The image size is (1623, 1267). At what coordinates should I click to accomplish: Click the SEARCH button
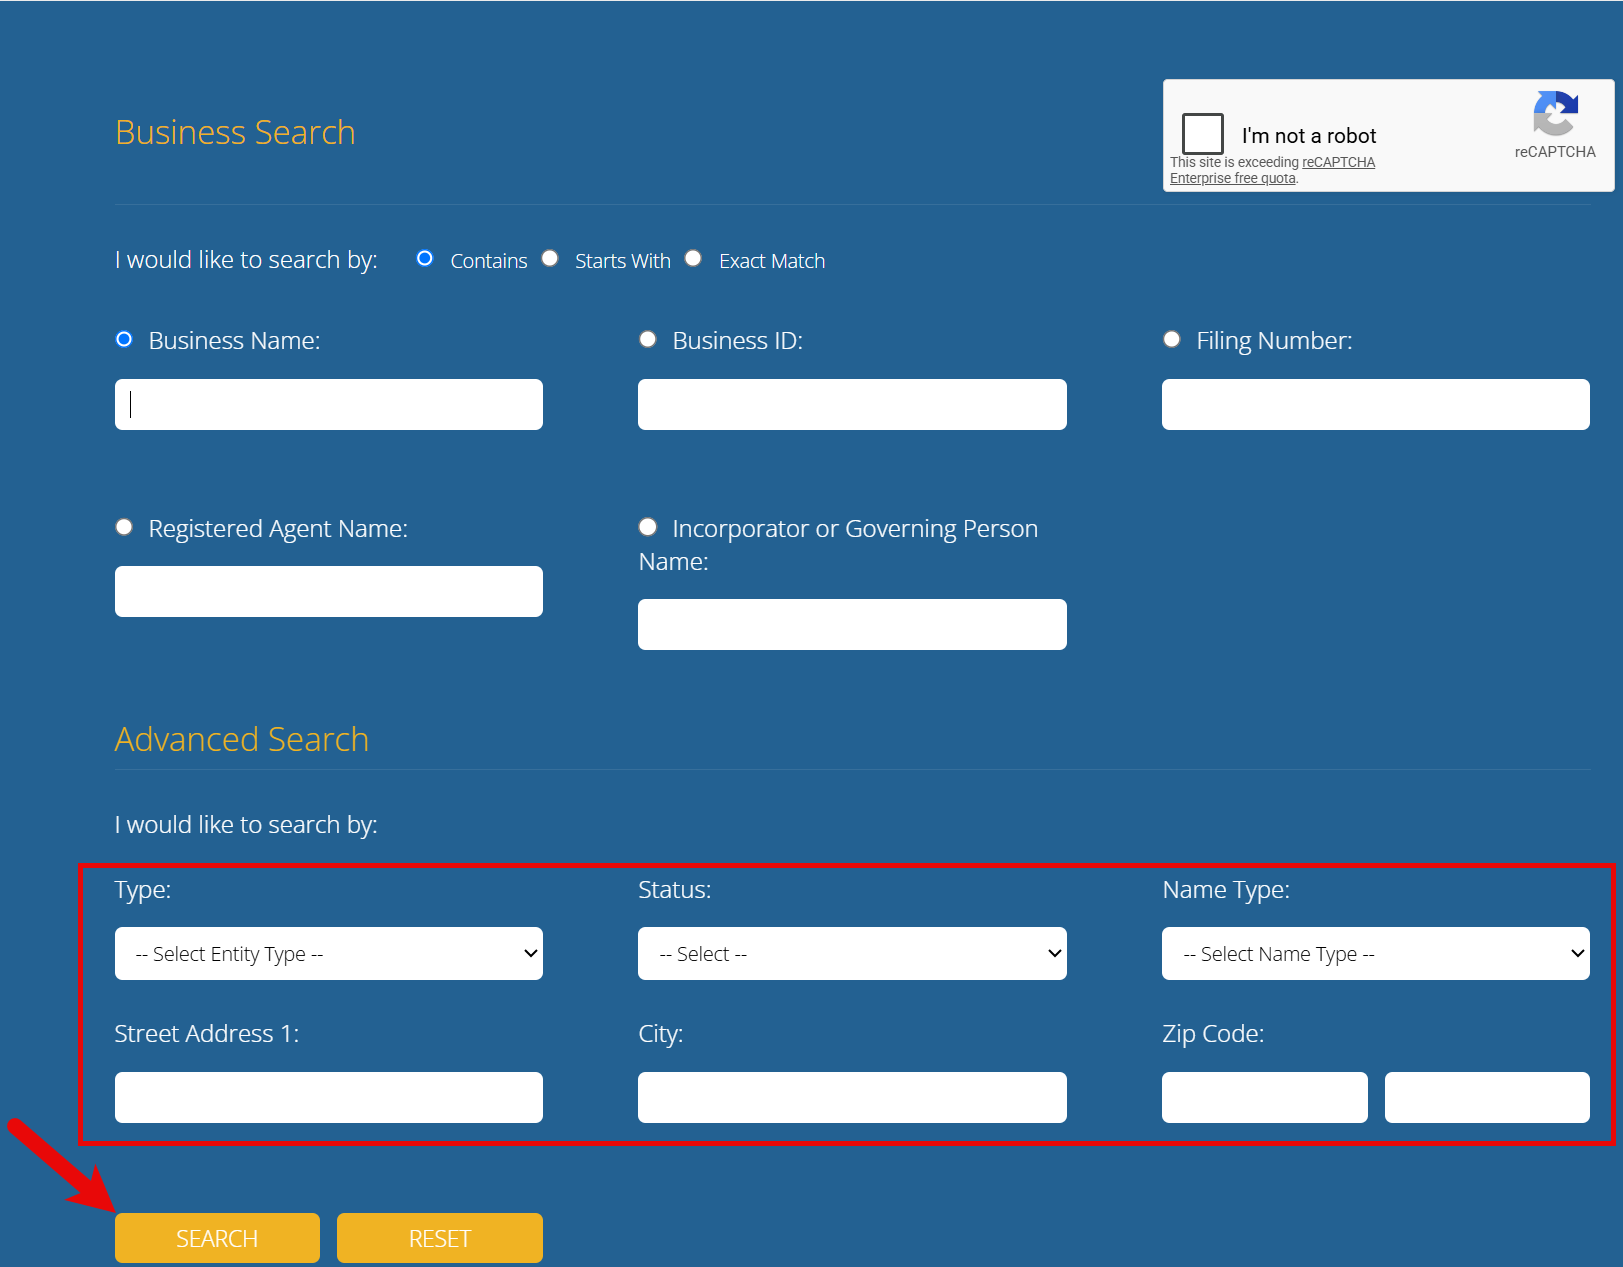tap(217, 1238)
